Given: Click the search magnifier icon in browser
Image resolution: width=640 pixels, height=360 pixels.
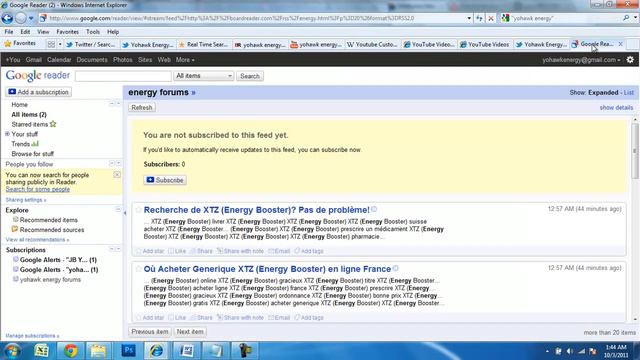Looking at the screenshot, I should tap(626, 18).
